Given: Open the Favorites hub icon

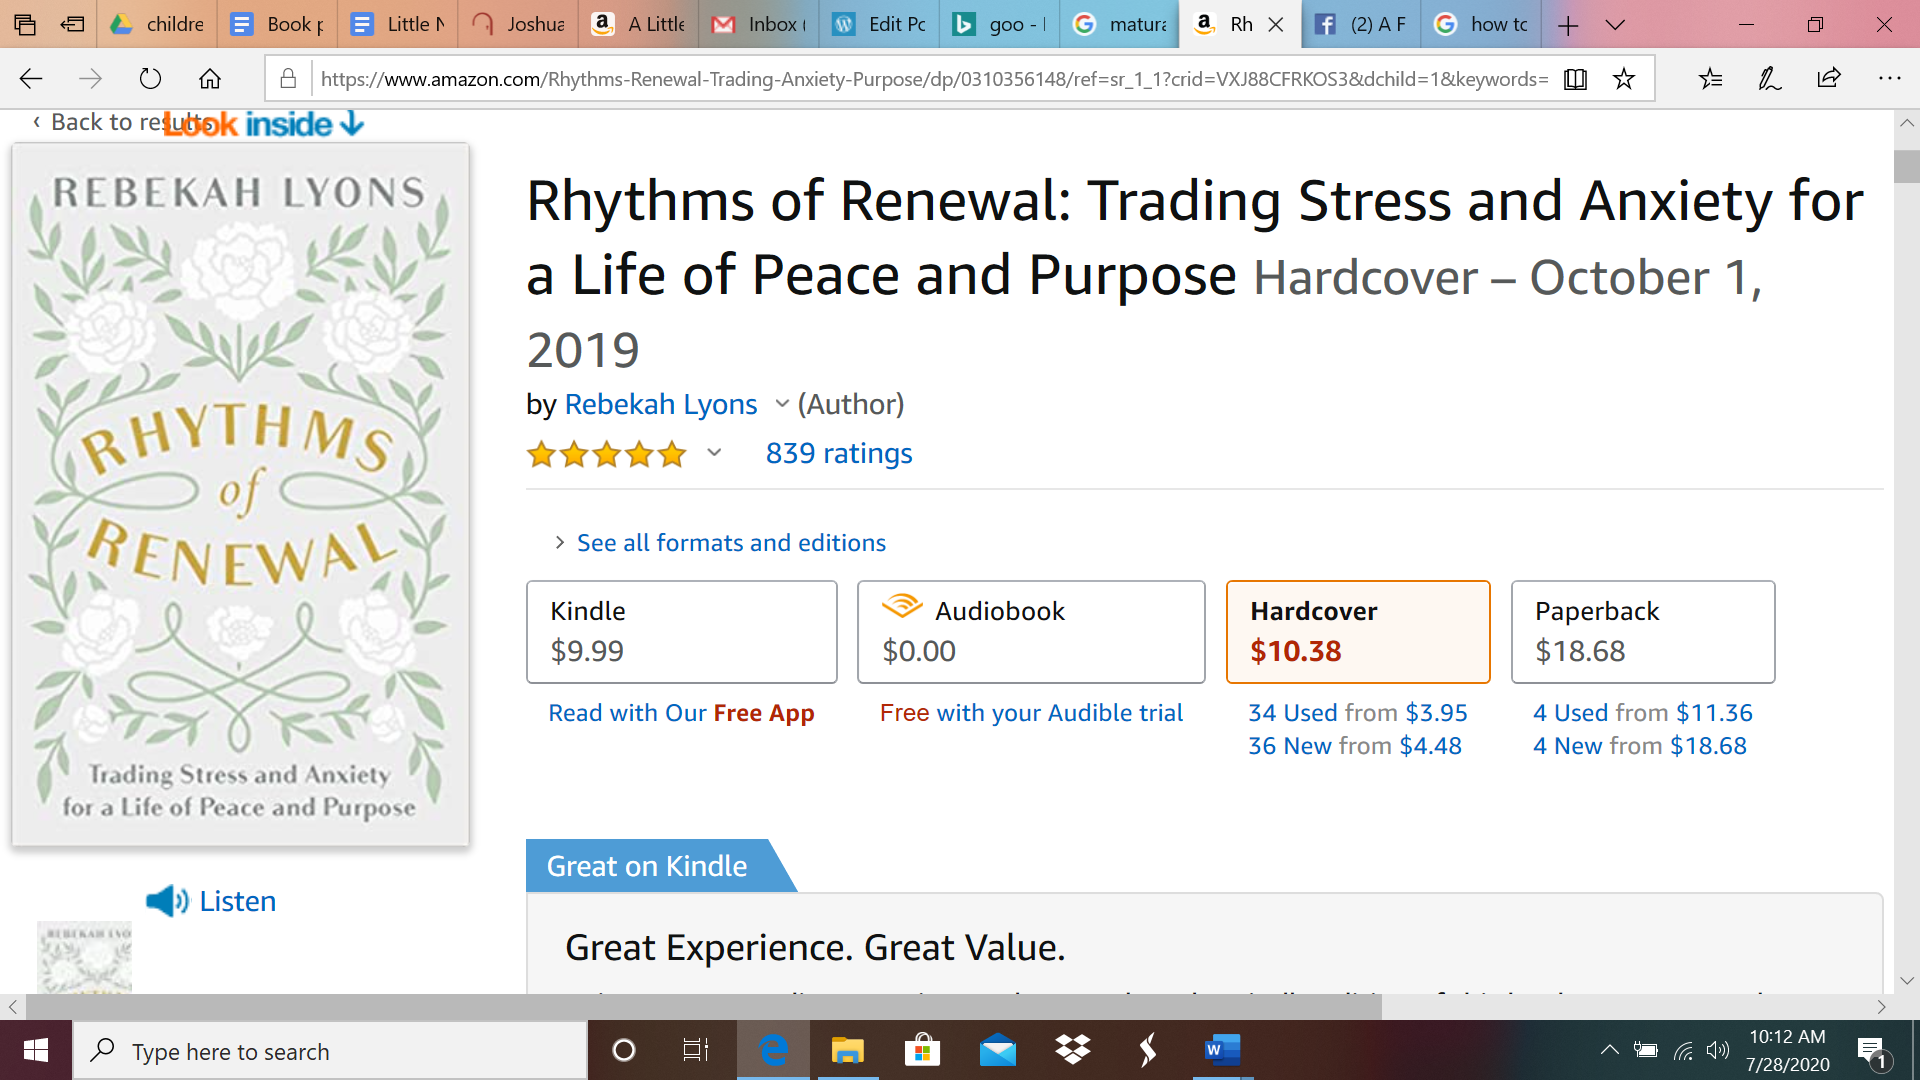Looking at the screenshot, I should 1710,78.
